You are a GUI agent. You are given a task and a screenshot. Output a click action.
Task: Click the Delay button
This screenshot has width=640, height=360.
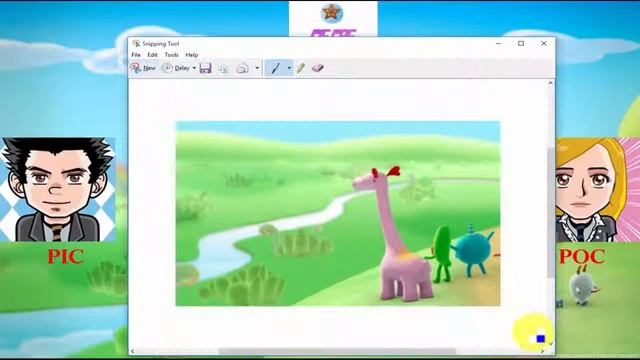[x=176, y=68]
